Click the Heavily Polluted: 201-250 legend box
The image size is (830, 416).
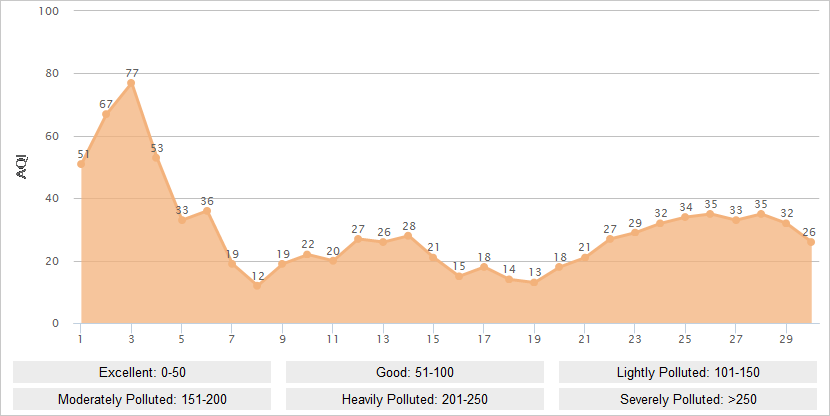(414, 399)
